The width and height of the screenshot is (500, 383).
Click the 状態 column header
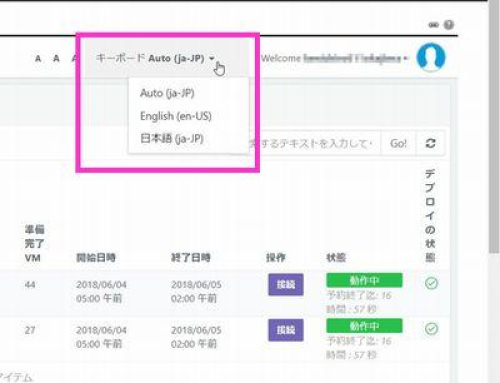click(x=336, y=258)
